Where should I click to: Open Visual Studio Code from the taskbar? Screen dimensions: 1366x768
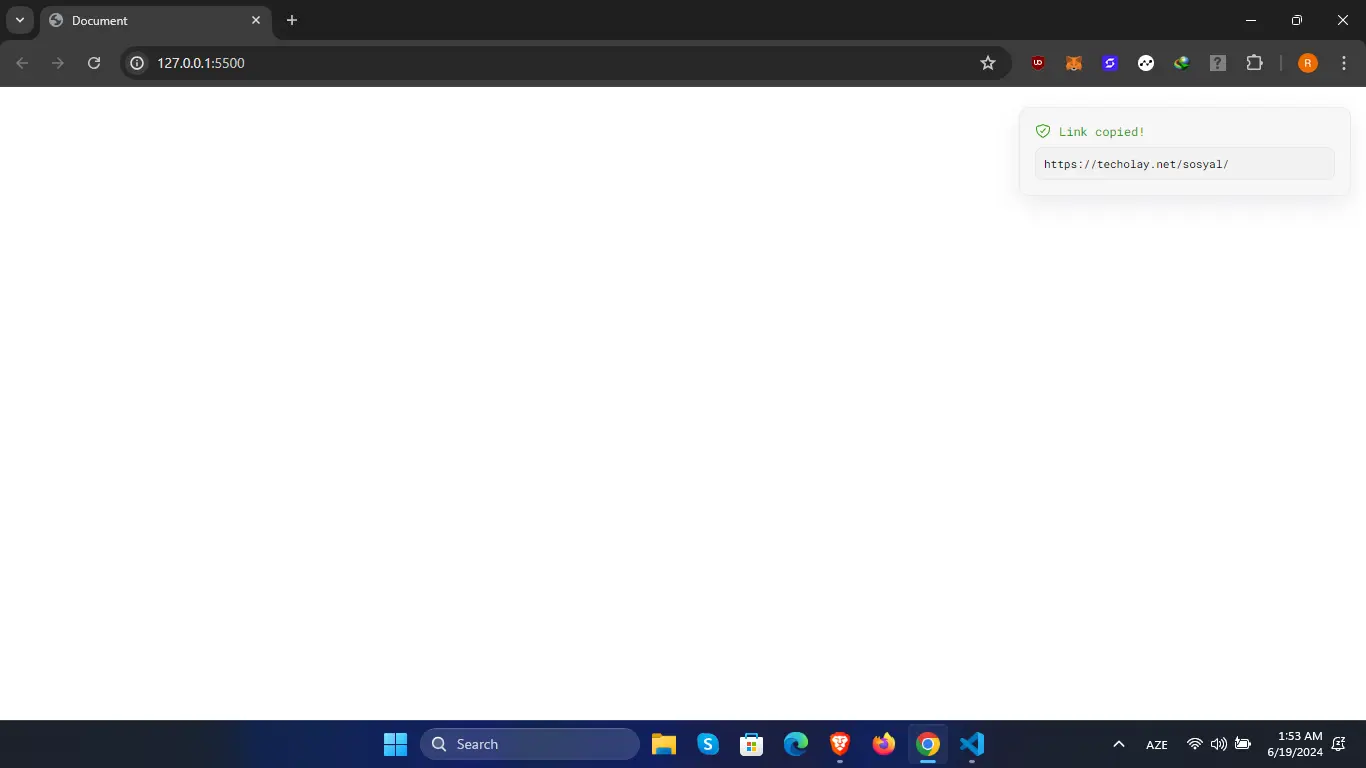[972, 744]
